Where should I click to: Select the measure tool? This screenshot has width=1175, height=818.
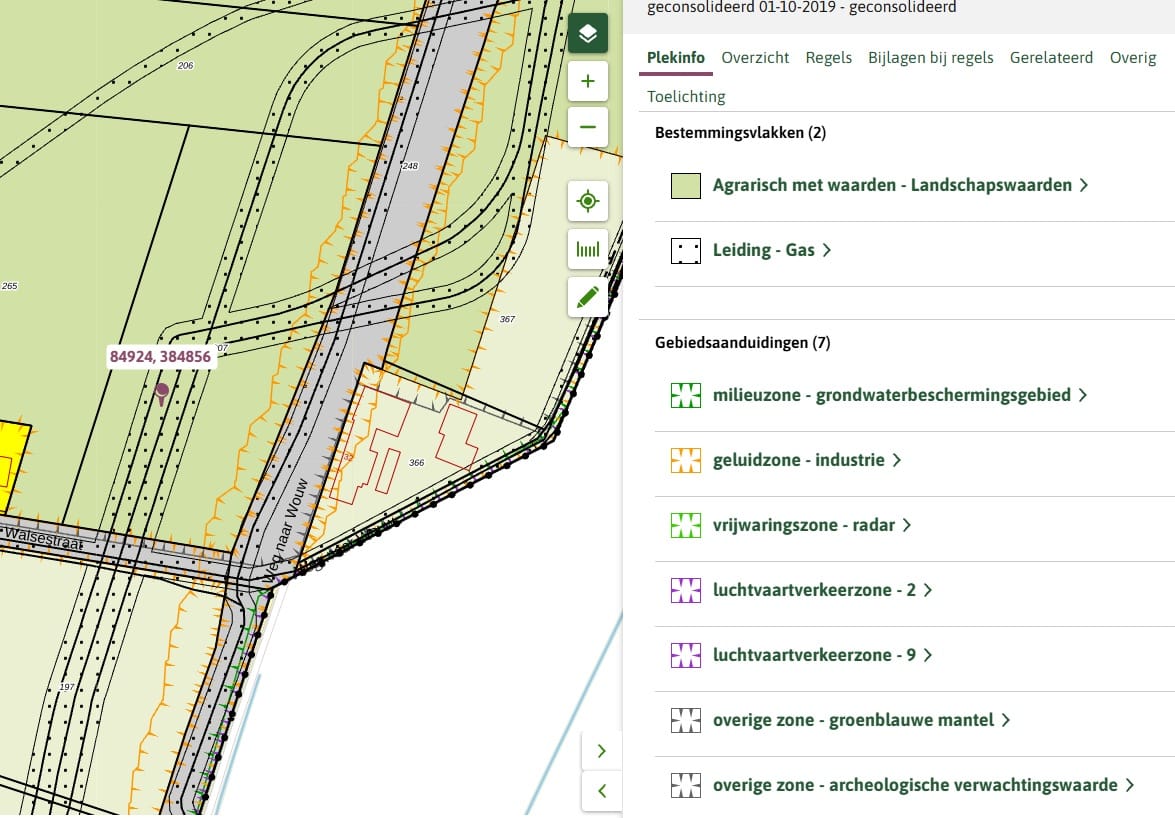pos(587,248)
